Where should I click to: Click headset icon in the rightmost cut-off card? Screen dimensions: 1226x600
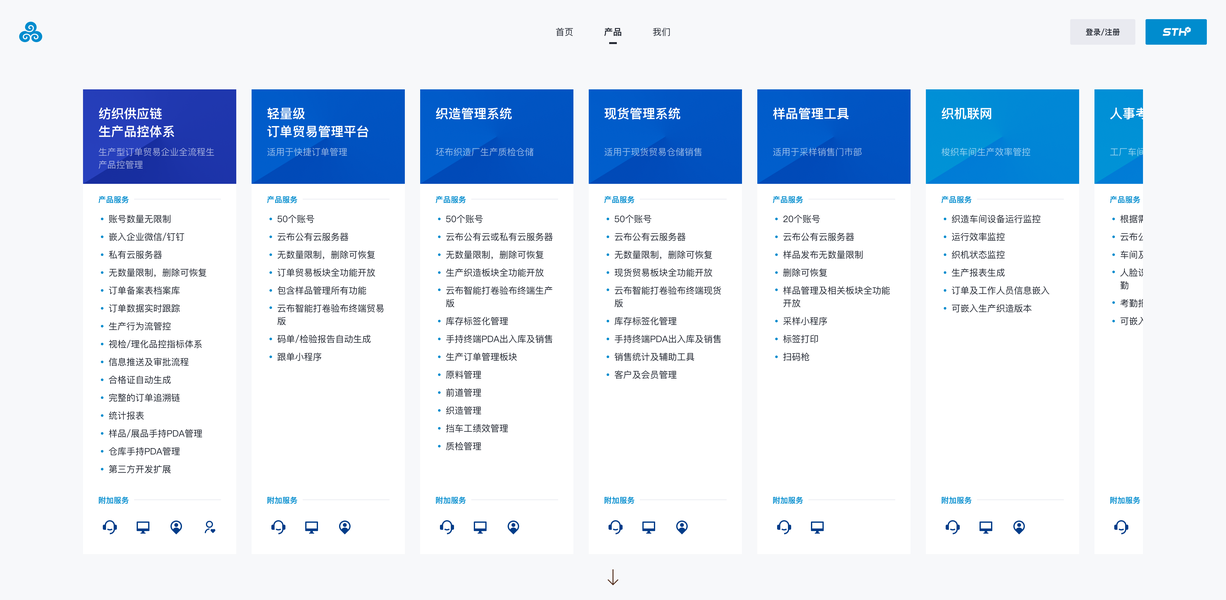[x=1121, y=527]
